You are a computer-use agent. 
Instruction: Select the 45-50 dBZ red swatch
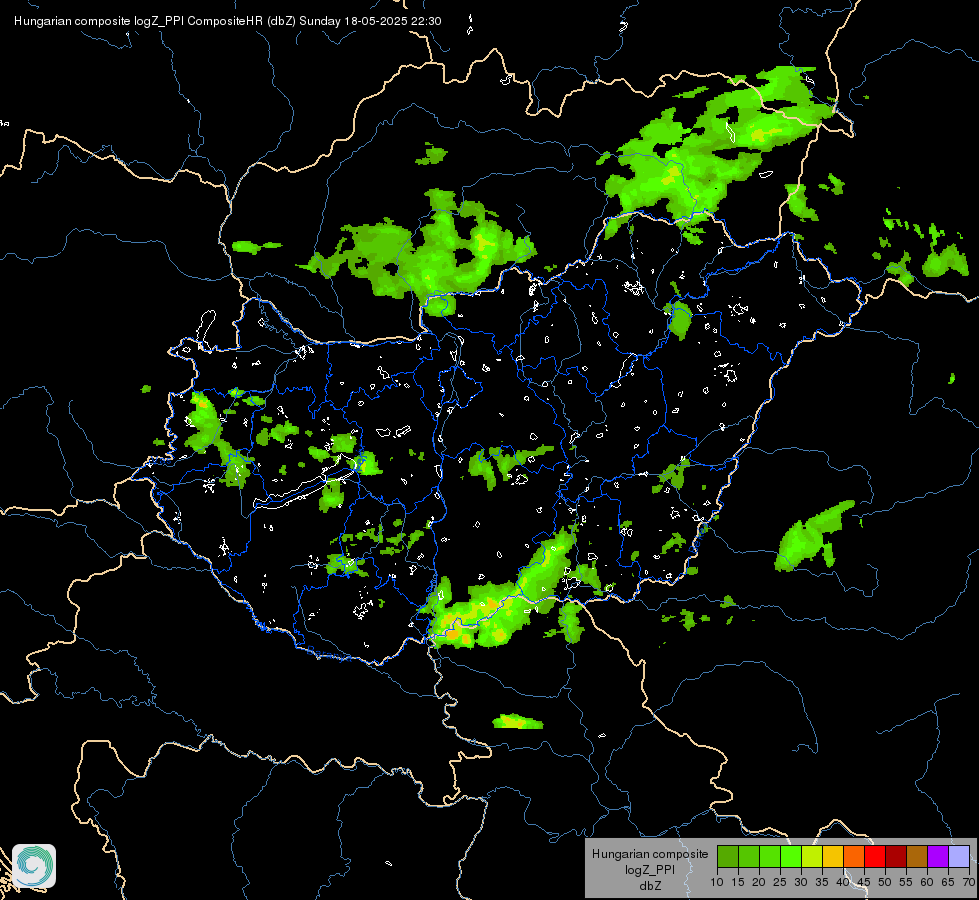875,856
